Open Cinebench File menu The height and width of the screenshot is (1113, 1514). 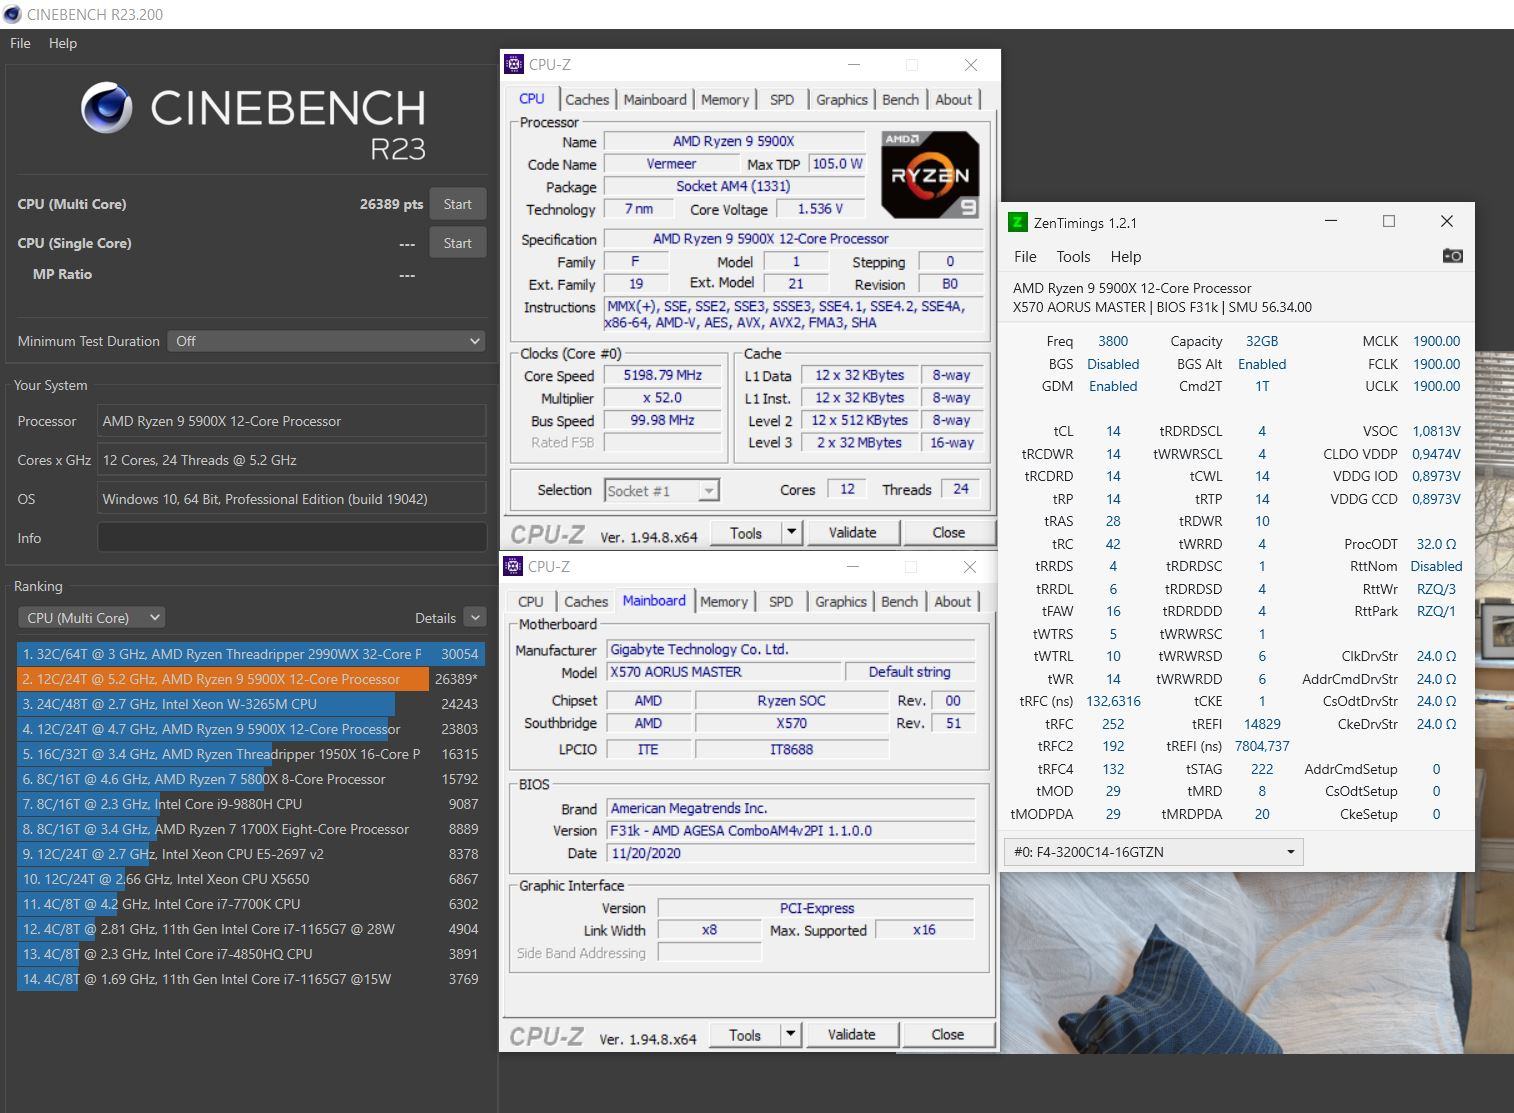(20, 43)
